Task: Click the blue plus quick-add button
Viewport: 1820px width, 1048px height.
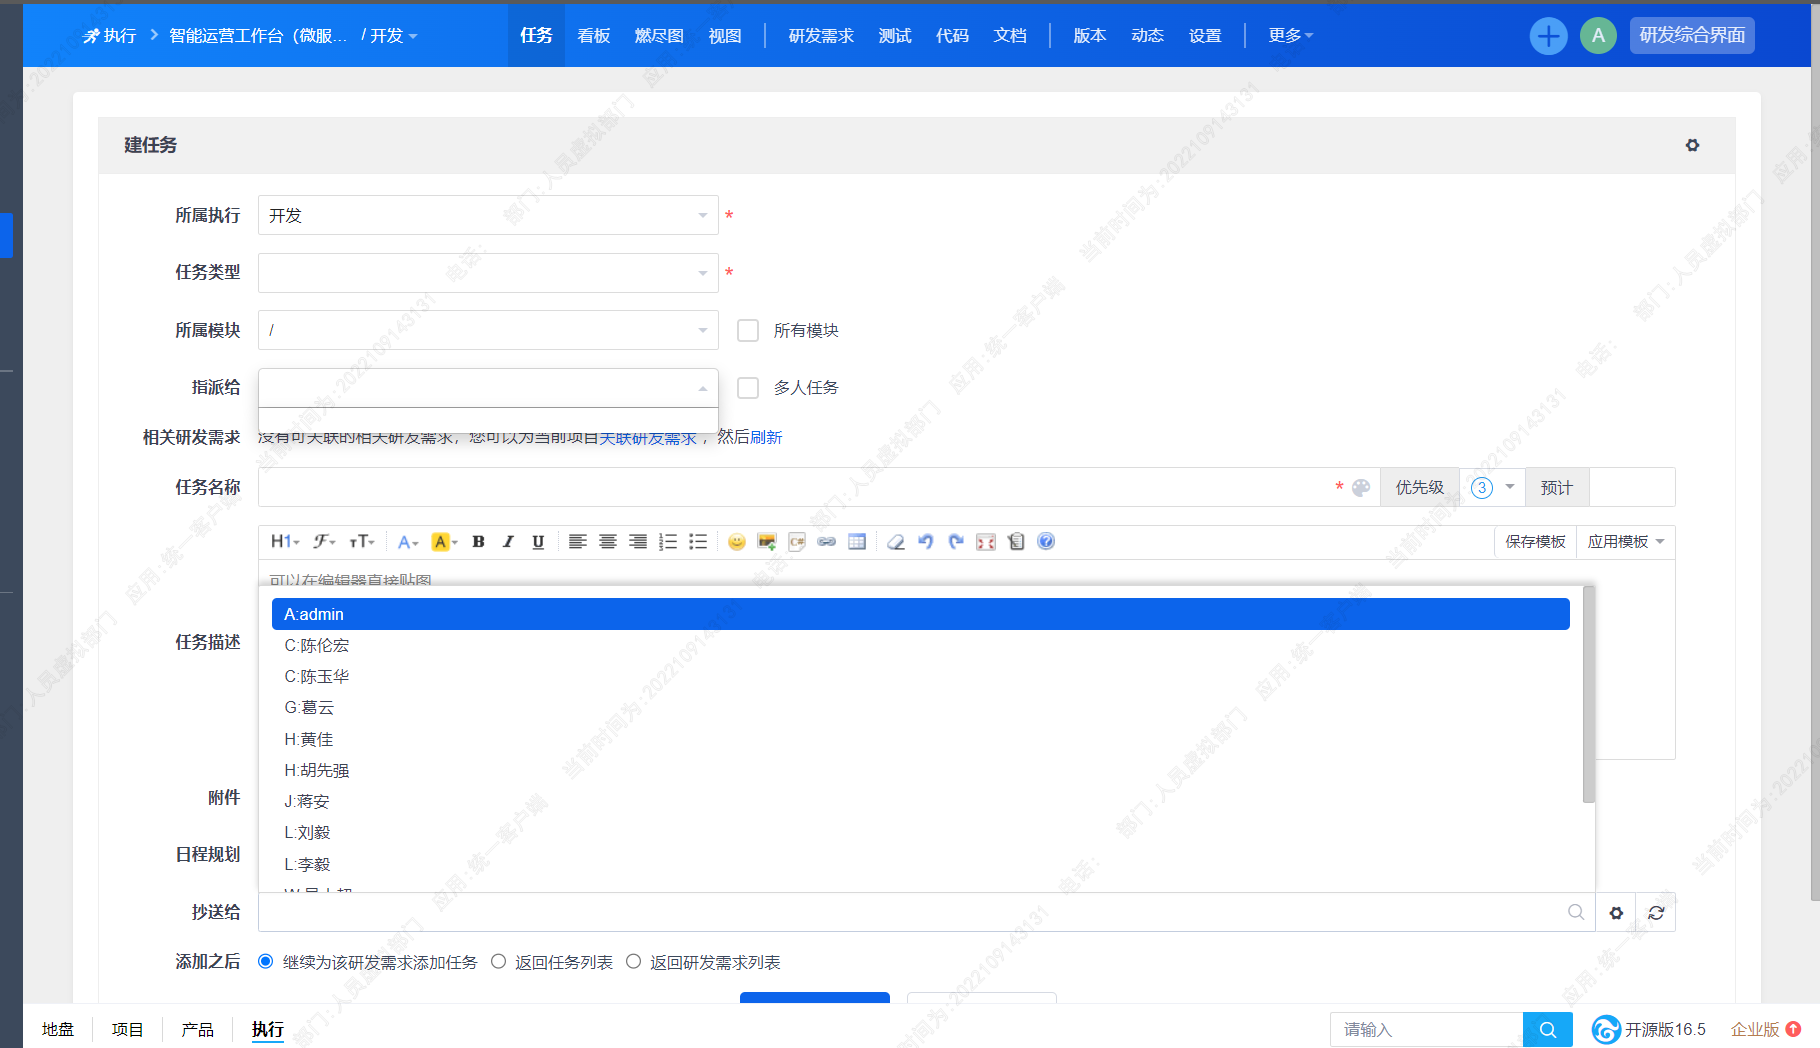Action: (x=1548, y=36)
